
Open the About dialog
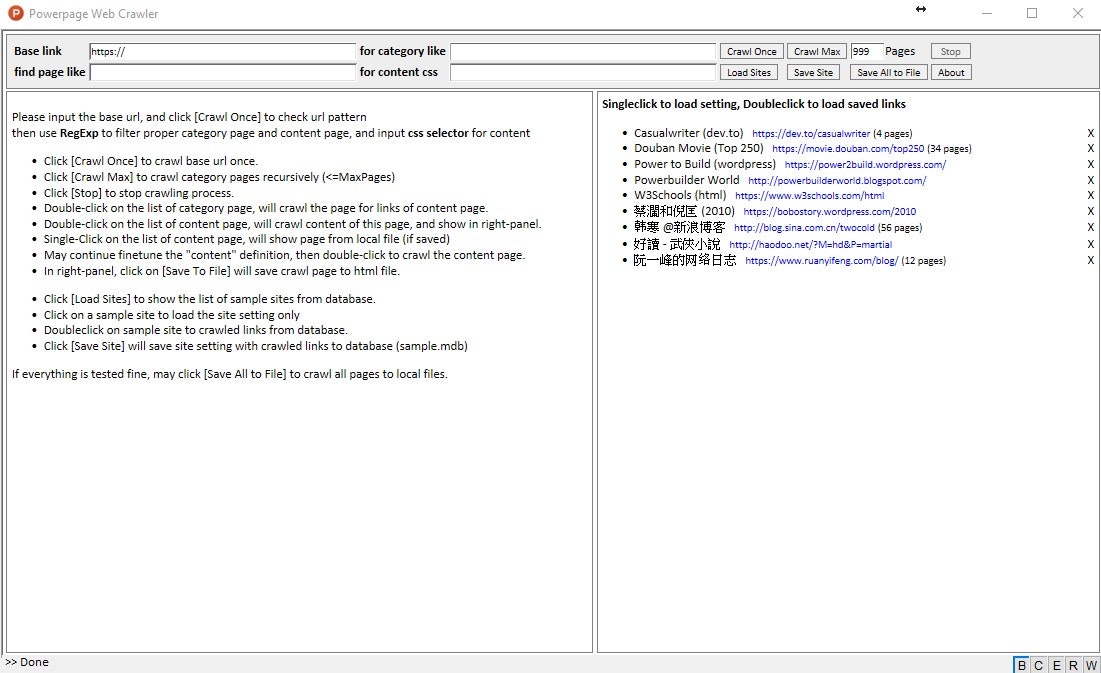click(x=950, y=71)
